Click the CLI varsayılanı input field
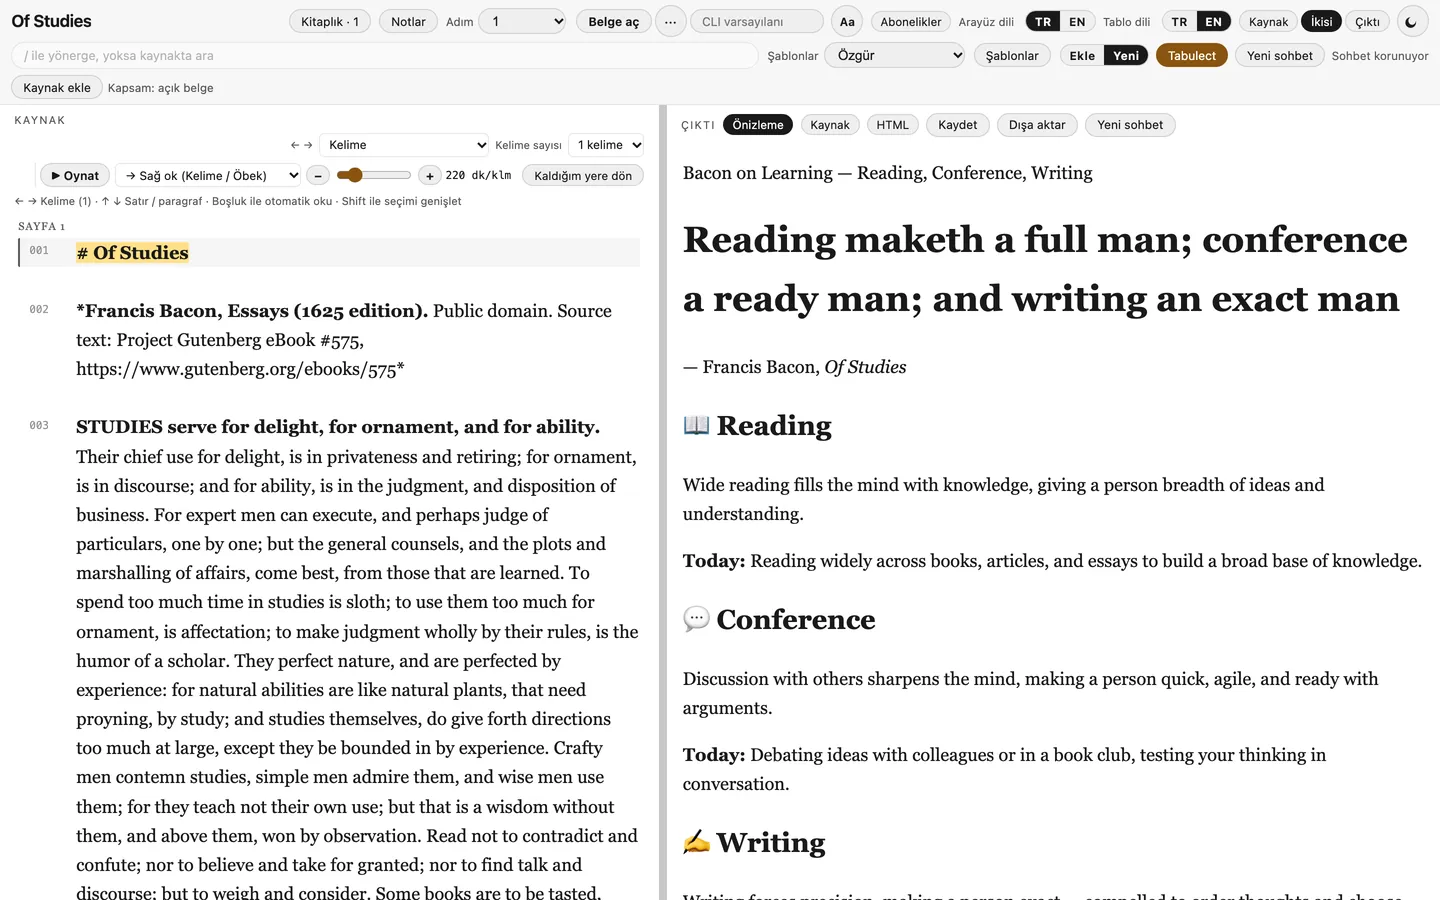 [x=757, y=21]
